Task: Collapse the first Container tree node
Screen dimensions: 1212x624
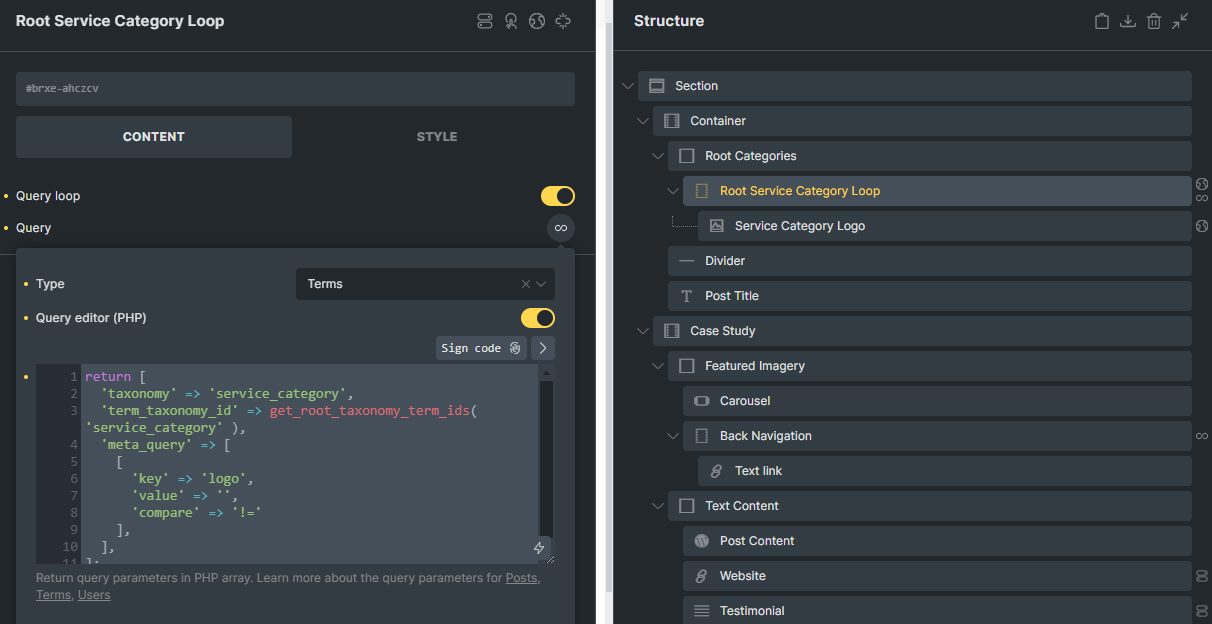Action: pos(643,121)
